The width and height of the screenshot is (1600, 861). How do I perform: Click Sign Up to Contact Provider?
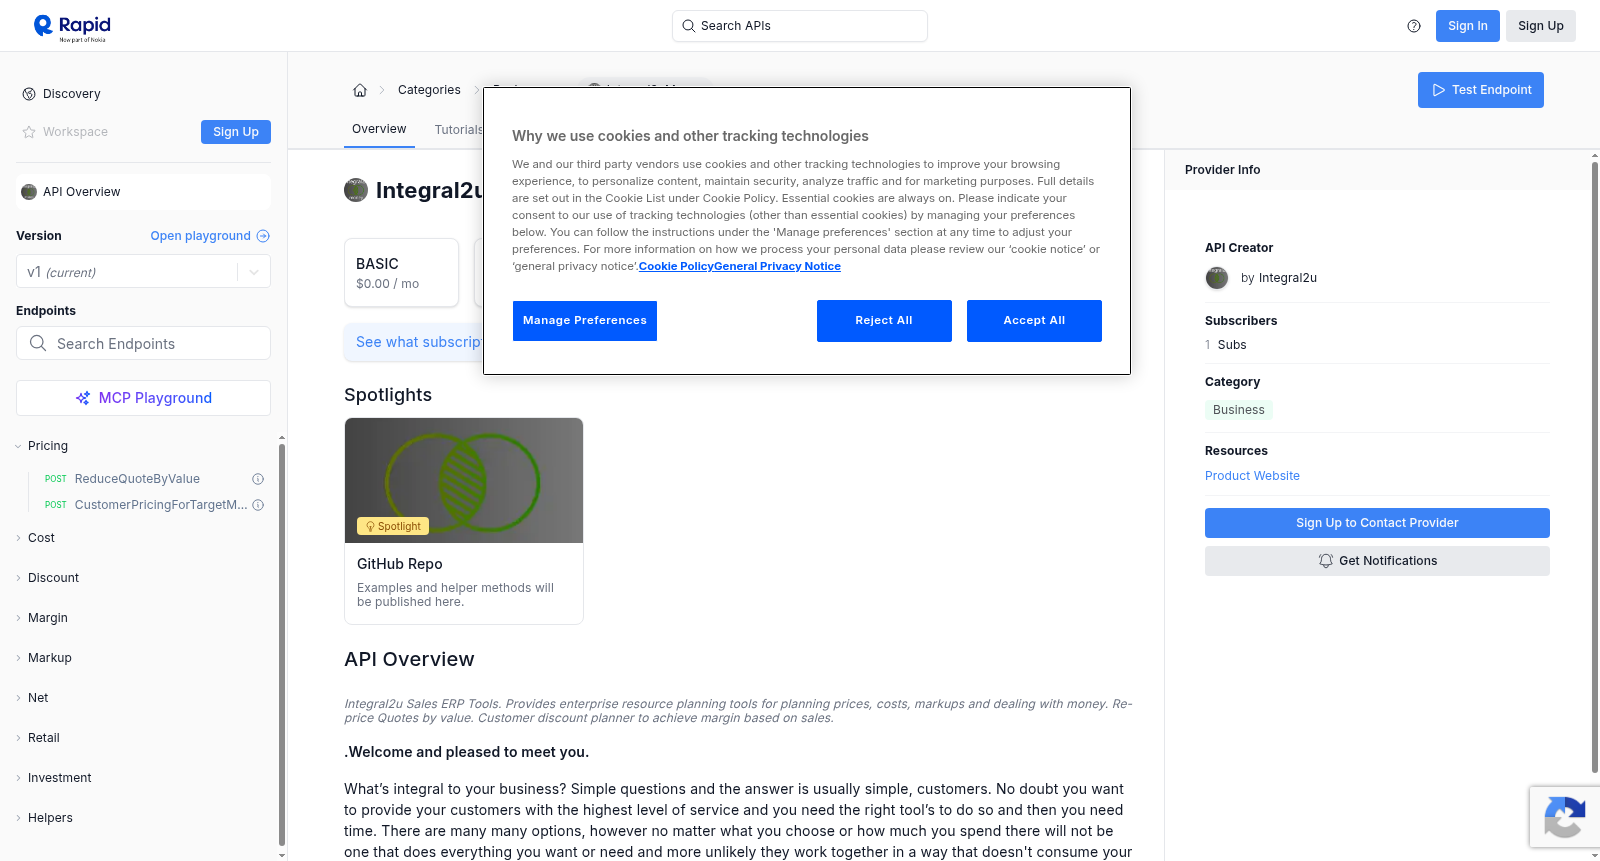point(1377,523)
